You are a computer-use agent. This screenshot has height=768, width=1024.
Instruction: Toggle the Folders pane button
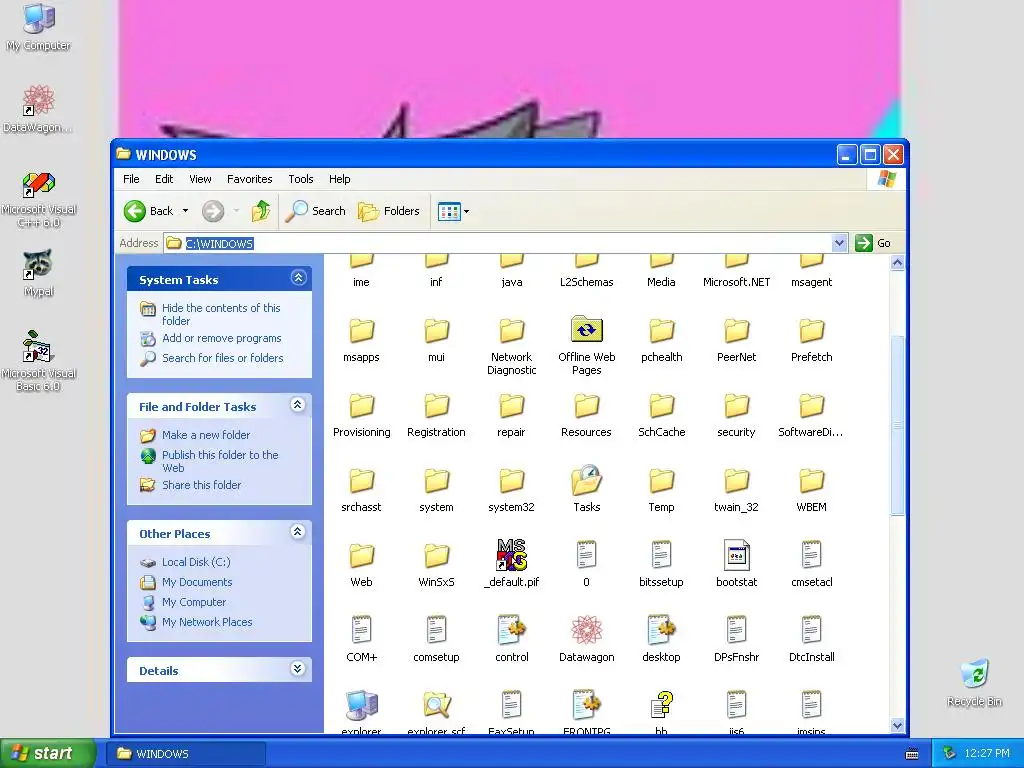[x=389, y=211]
